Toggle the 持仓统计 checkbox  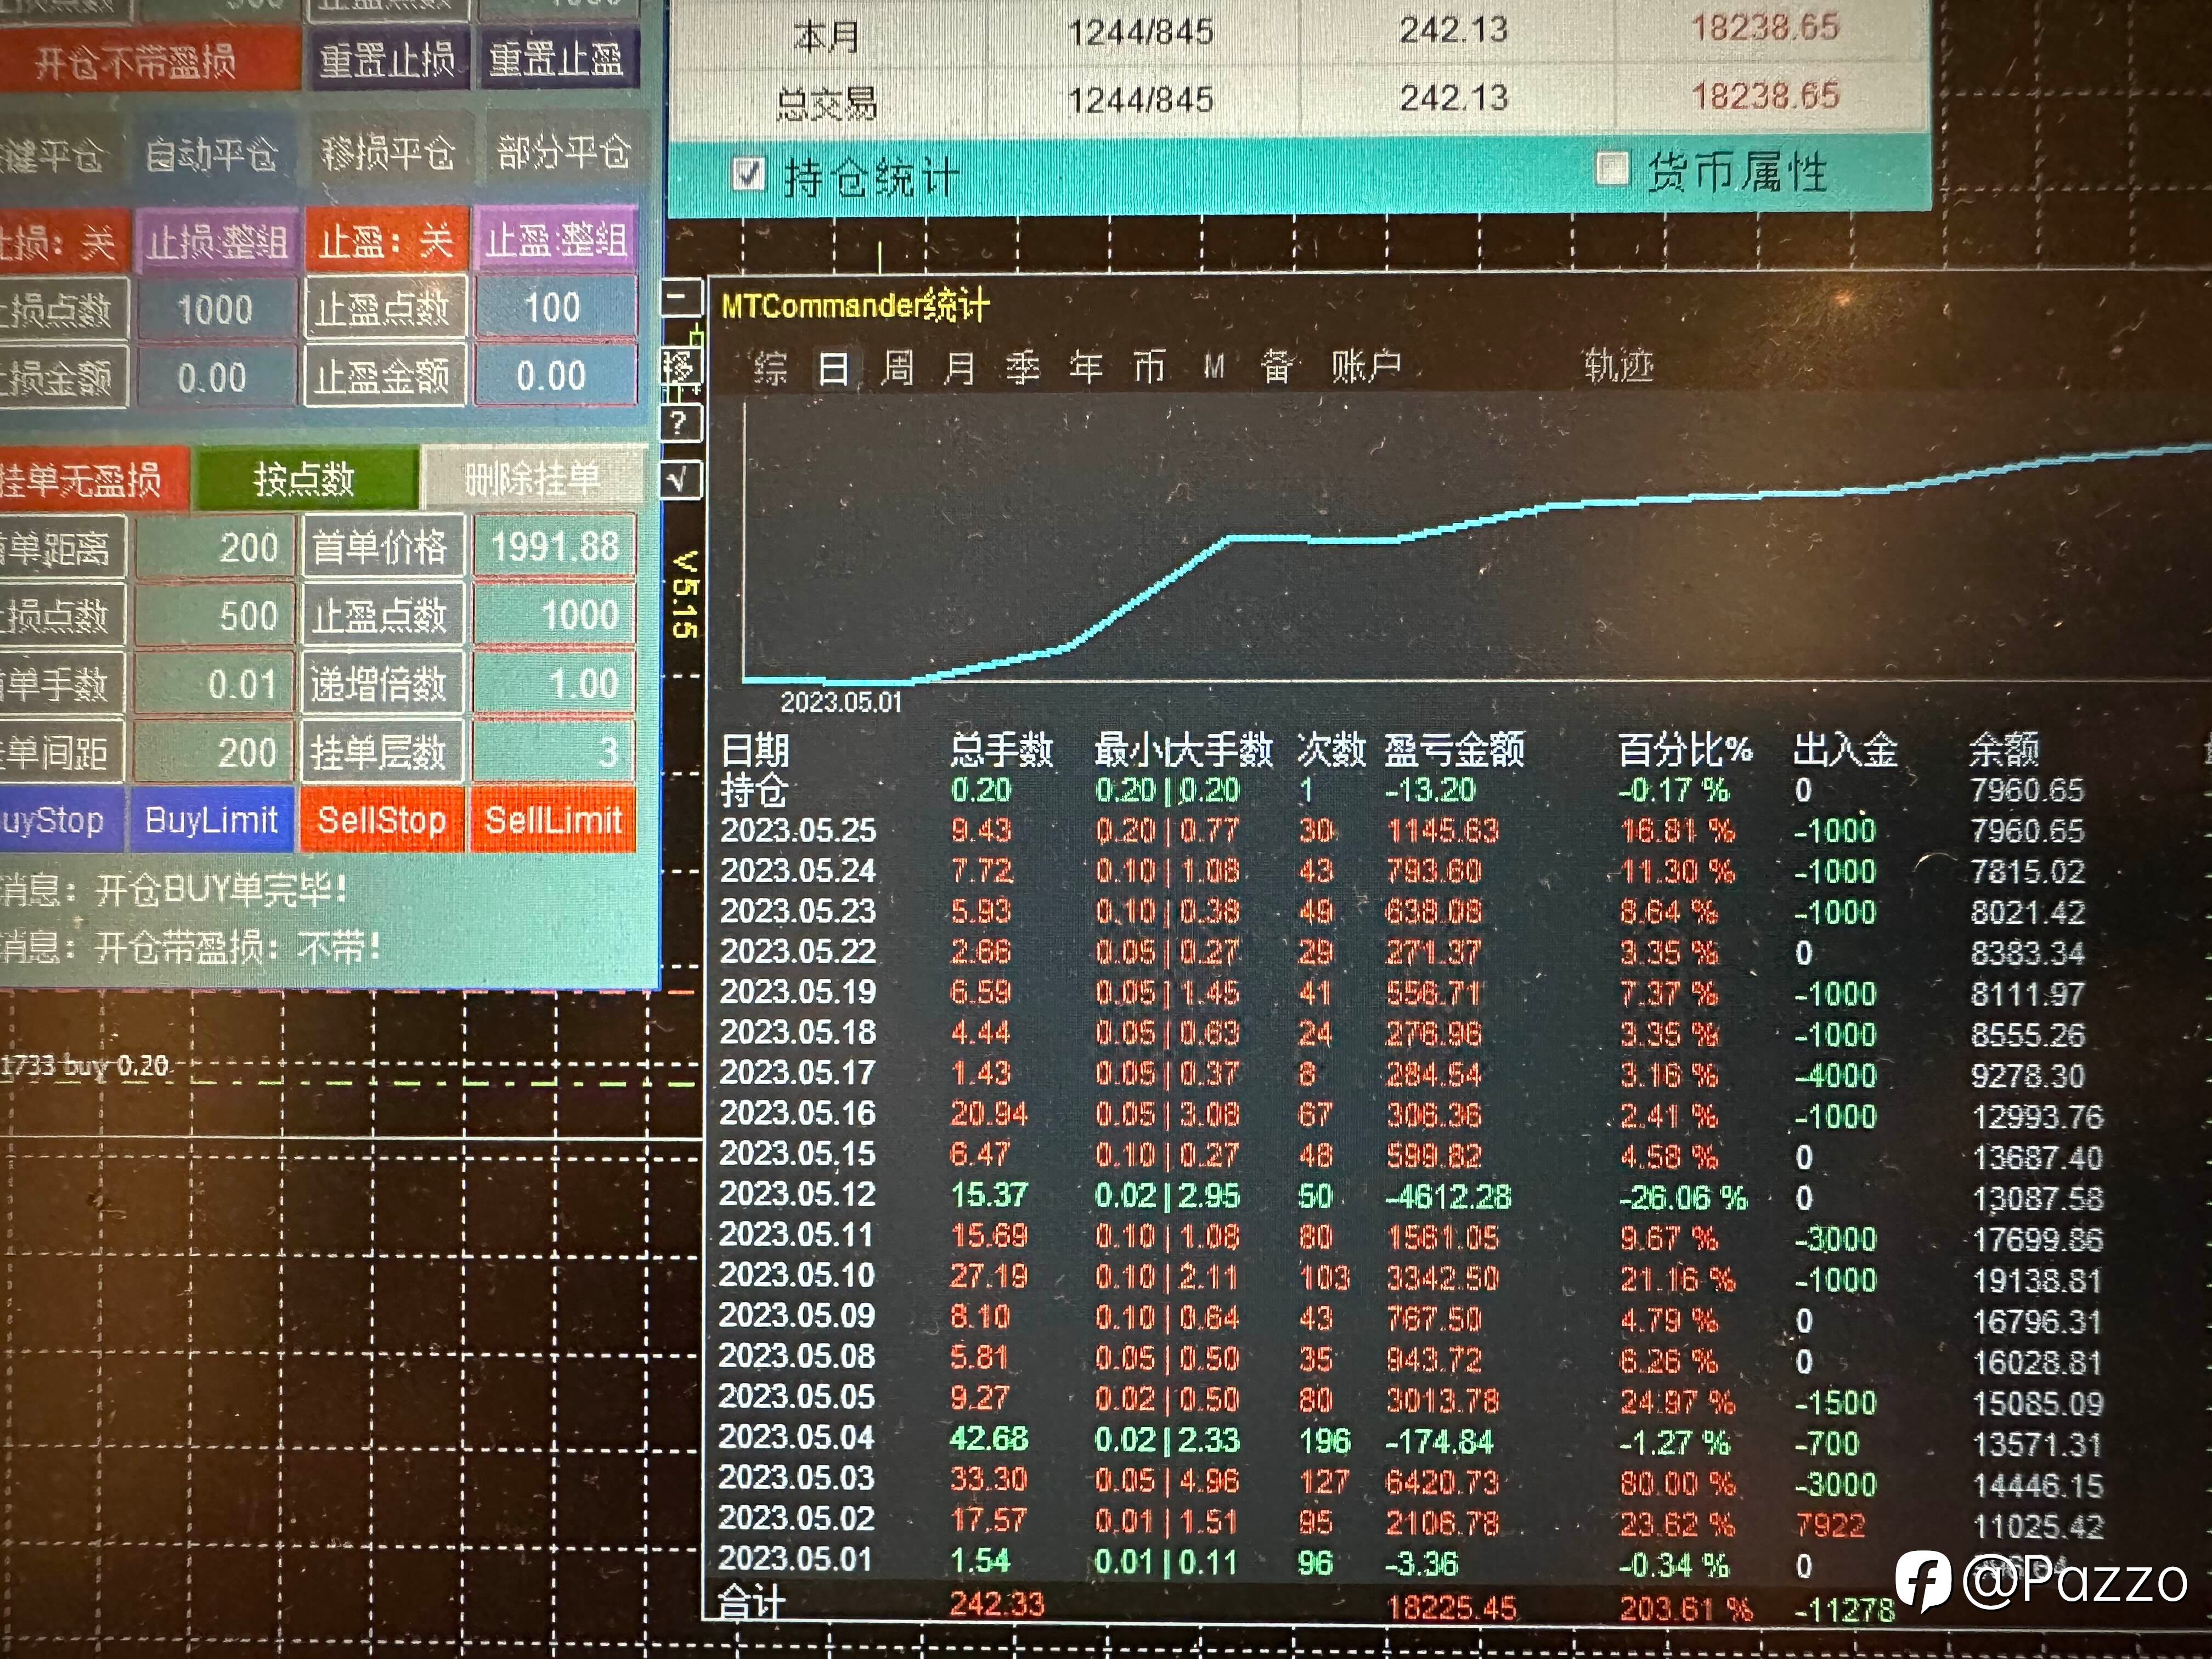pos(748,175)
